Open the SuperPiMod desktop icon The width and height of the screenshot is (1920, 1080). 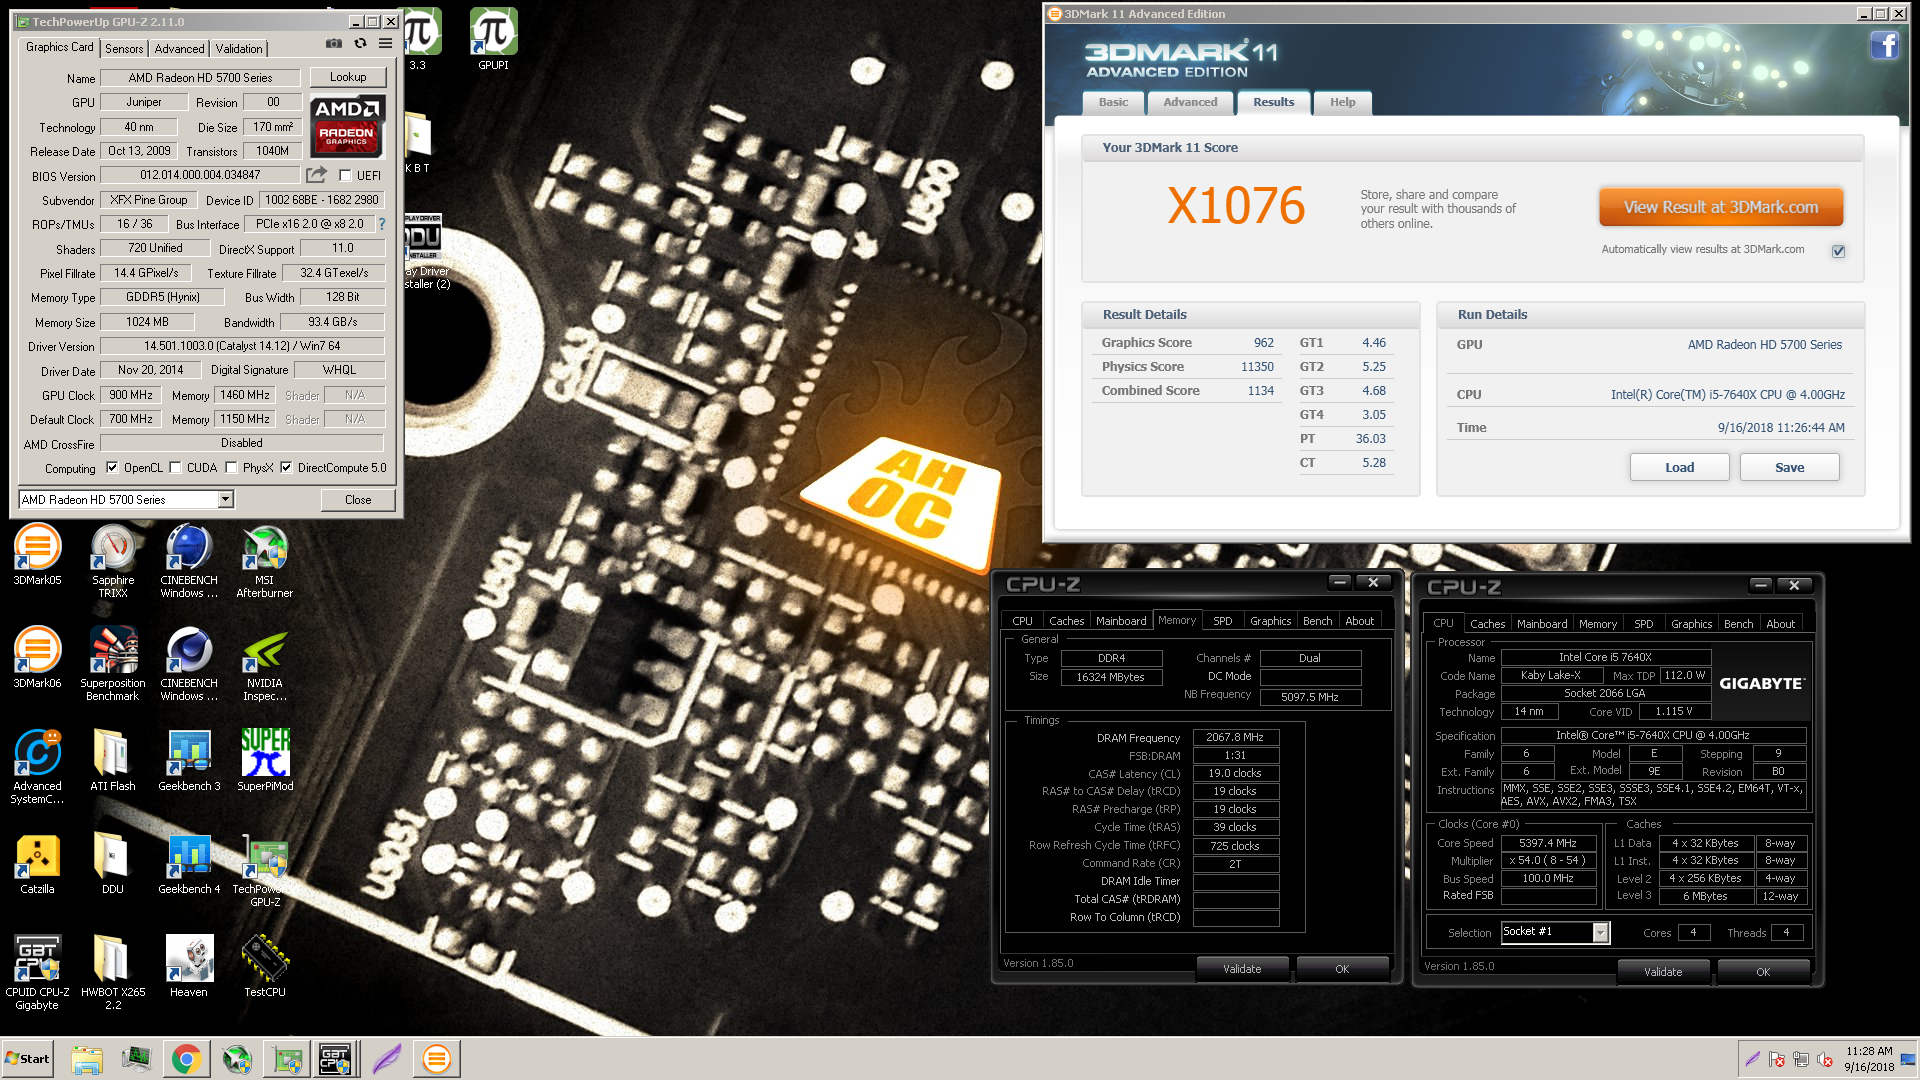[x=265, y=761]
